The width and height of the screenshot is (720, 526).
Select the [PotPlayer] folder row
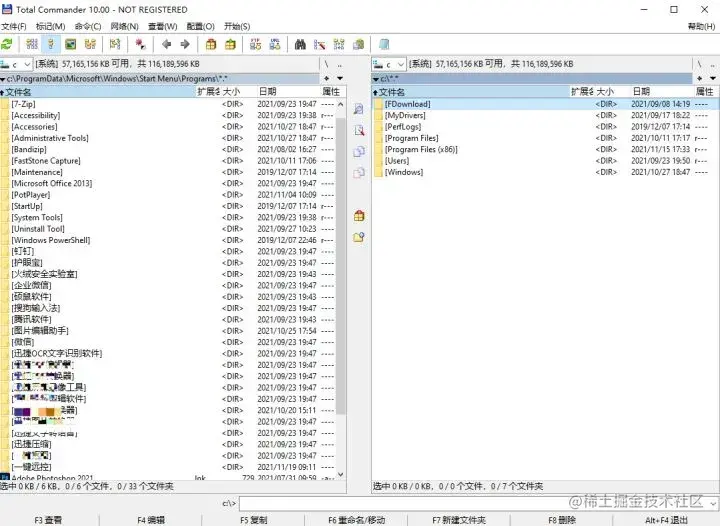pyautogui.click(x=168, y=195)
